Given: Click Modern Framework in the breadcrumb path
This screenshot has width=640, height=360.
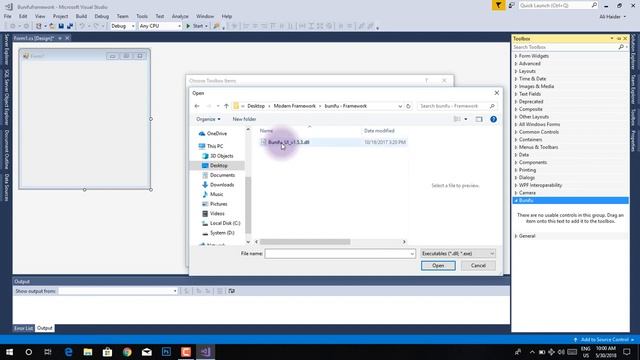Looking at the screenshot, I should coord(295,106).
